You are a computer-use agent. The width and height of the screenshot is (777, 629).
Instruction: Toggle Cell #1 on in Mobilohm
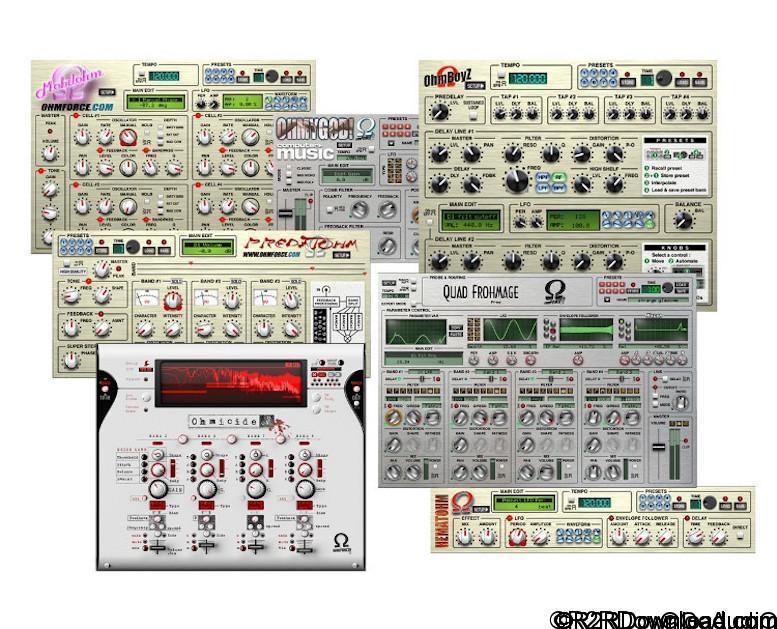(x=76, y=115)
